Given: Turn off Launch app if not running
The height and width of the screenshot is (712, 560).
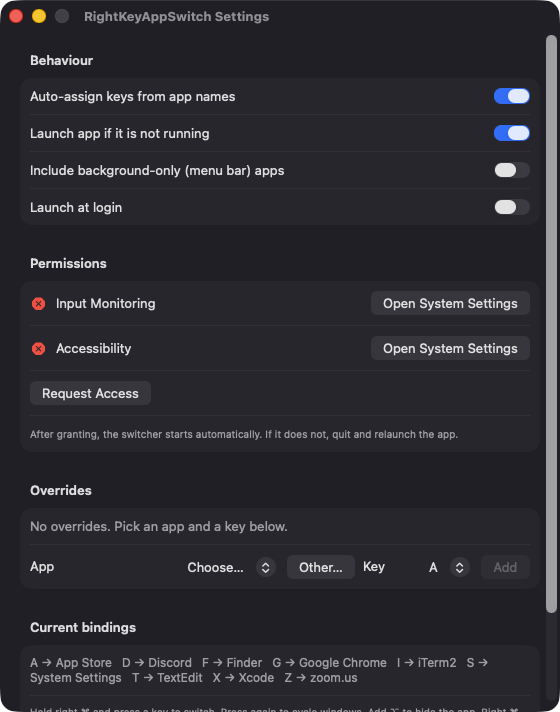Looking at the screenshot, I should [x=511, y=133].
